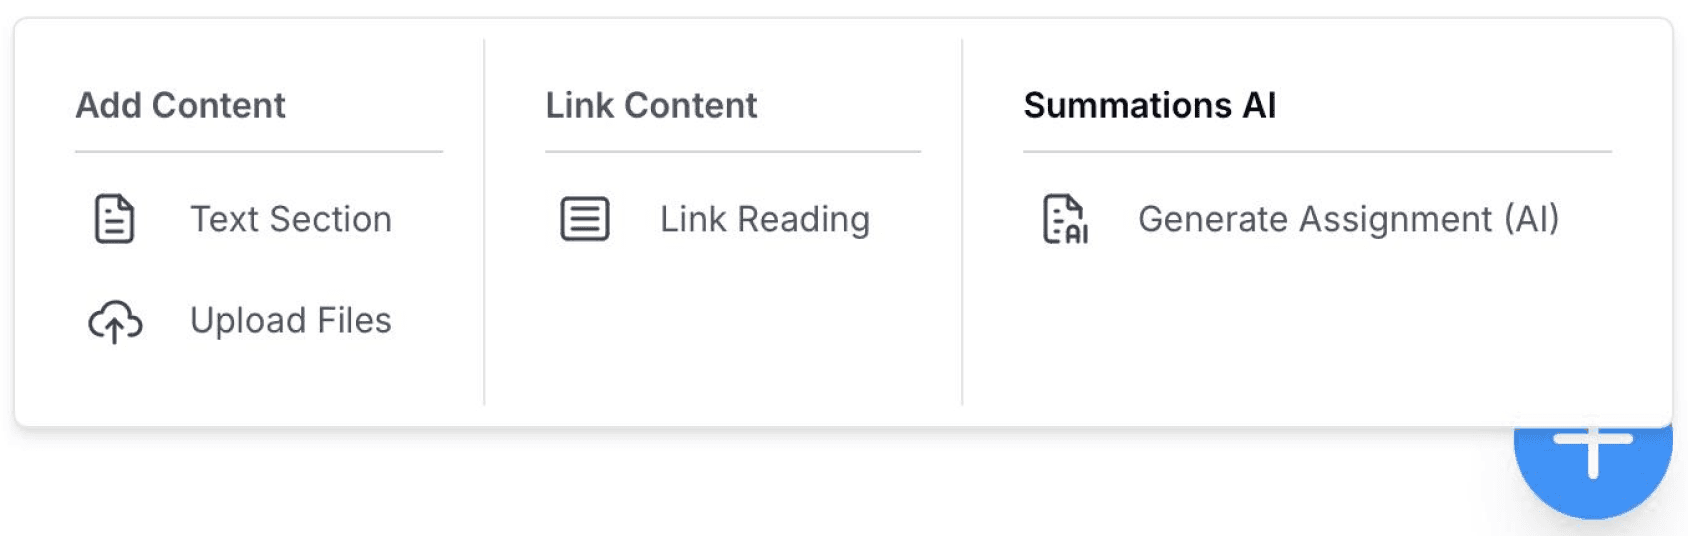Viewport: 1688px width, 536px height.
Task: Click the "Add Content" column heading
Action: (181, 105)
